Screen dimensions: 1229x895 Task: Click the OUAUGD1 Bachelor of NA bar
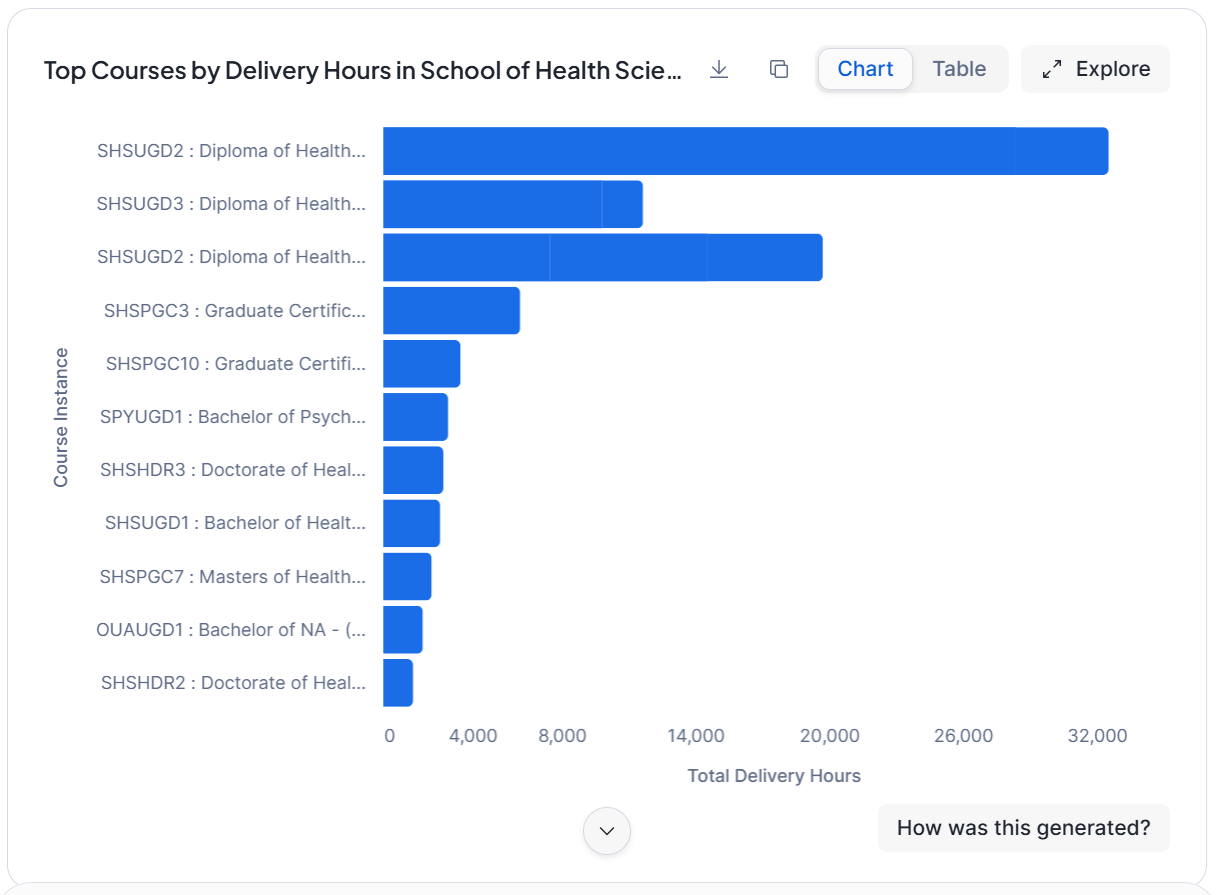[402, 630]
